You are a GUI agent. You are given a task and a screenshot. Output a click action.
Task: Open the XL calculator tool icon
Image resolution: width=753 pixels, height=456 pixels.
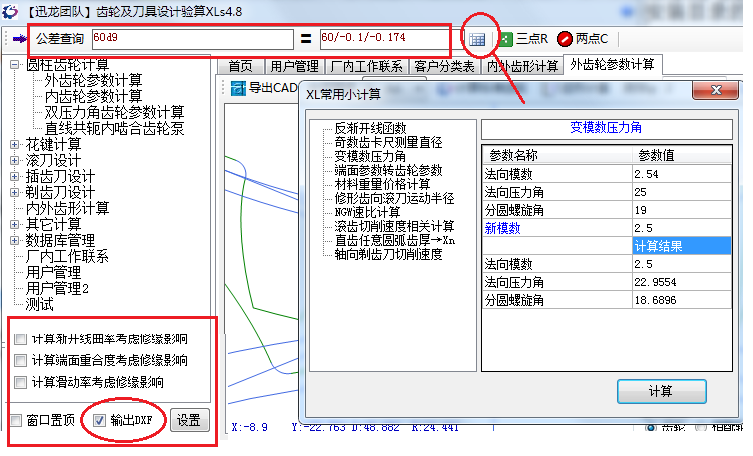(477, 39)
